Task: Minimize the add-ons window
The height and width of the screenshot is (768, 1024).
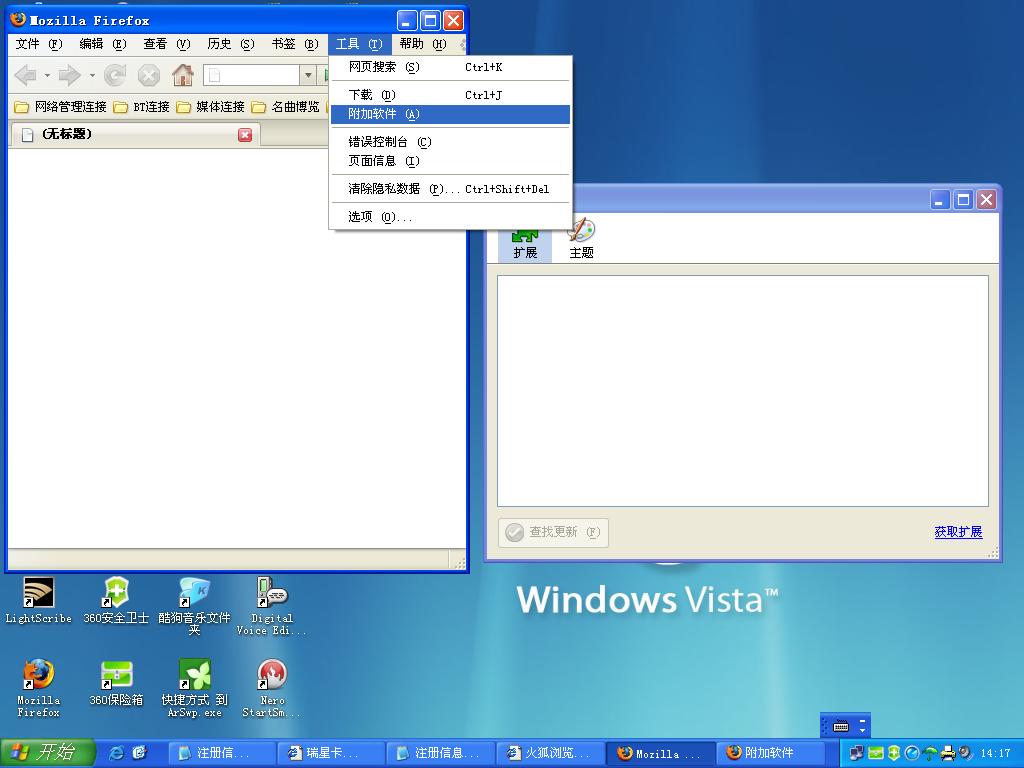Action: click(x=940, y=200)
